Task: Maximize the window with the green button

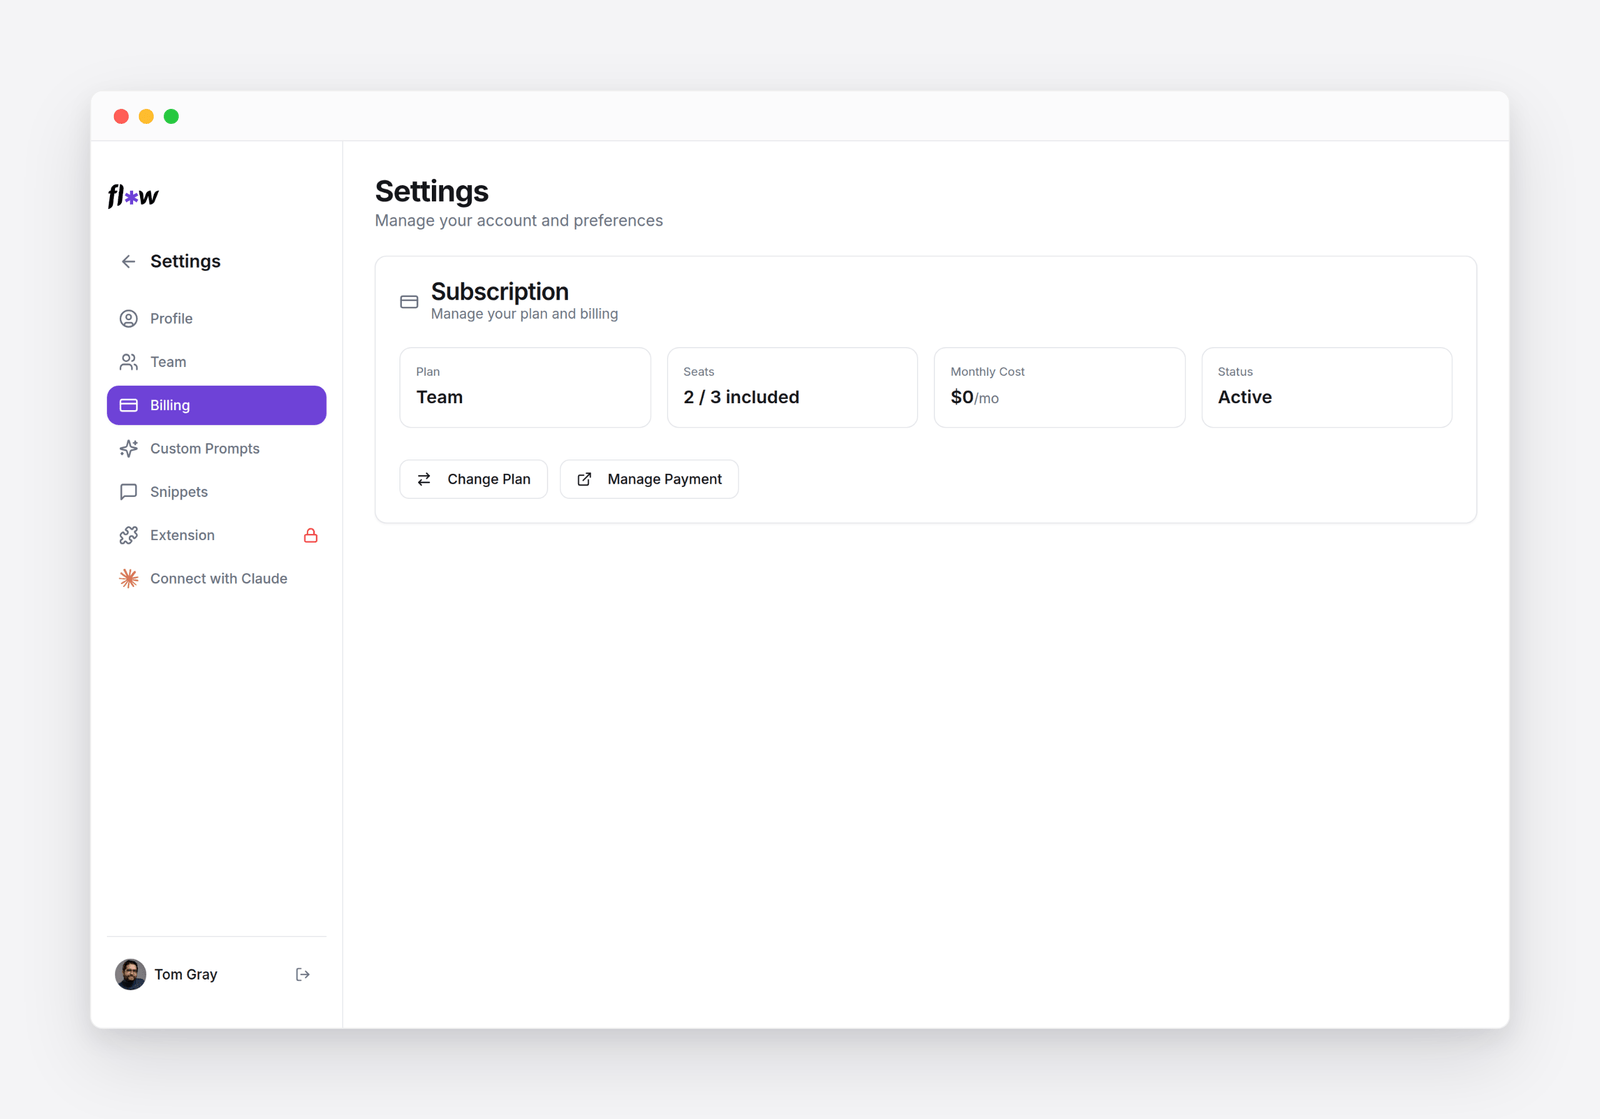Action: click(x=171, y=116)
